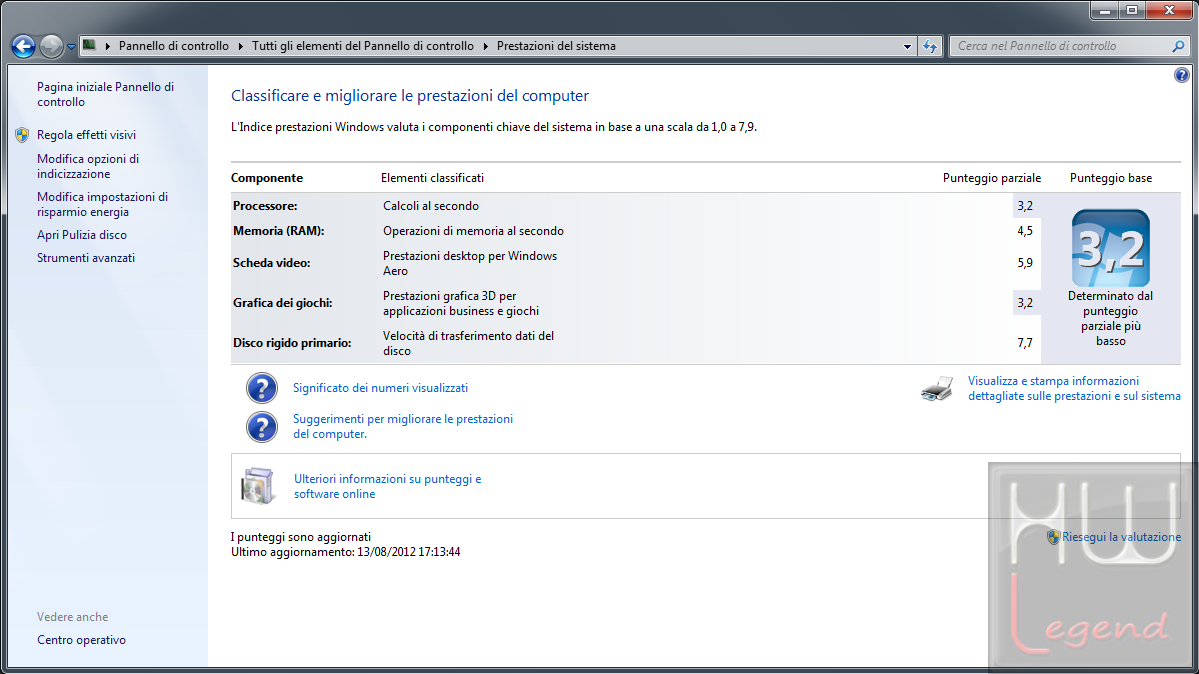Expand the chevron before Pannello di controllo
Screen dimensions: 1199x674
click(x=108, y=46)
